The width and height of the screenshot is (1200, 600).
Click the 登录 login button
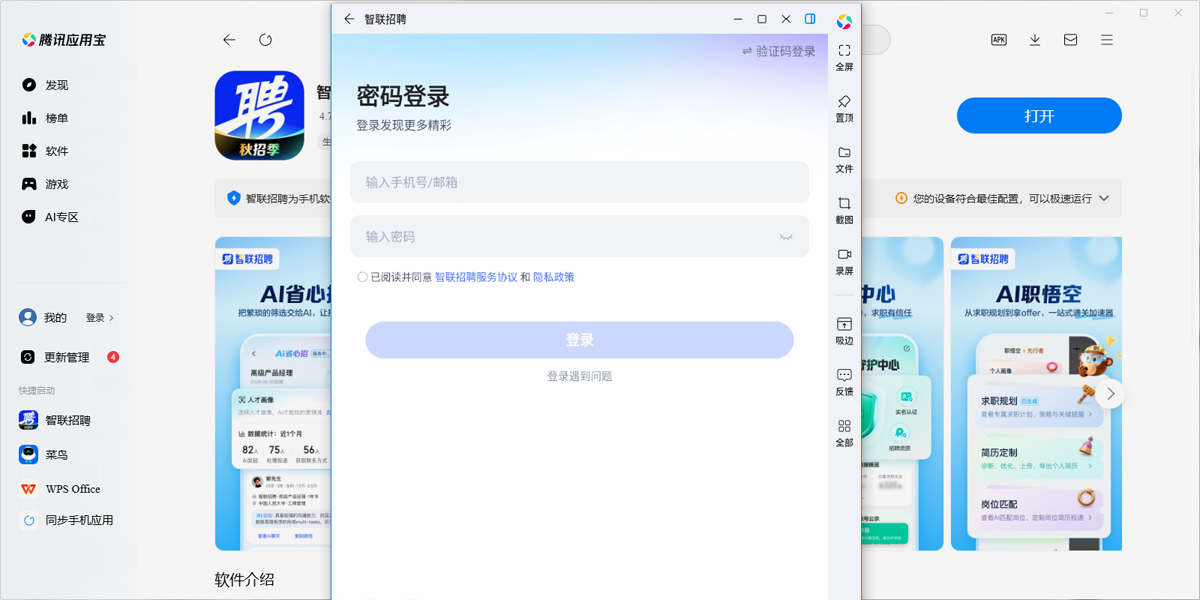coord(579,340)
